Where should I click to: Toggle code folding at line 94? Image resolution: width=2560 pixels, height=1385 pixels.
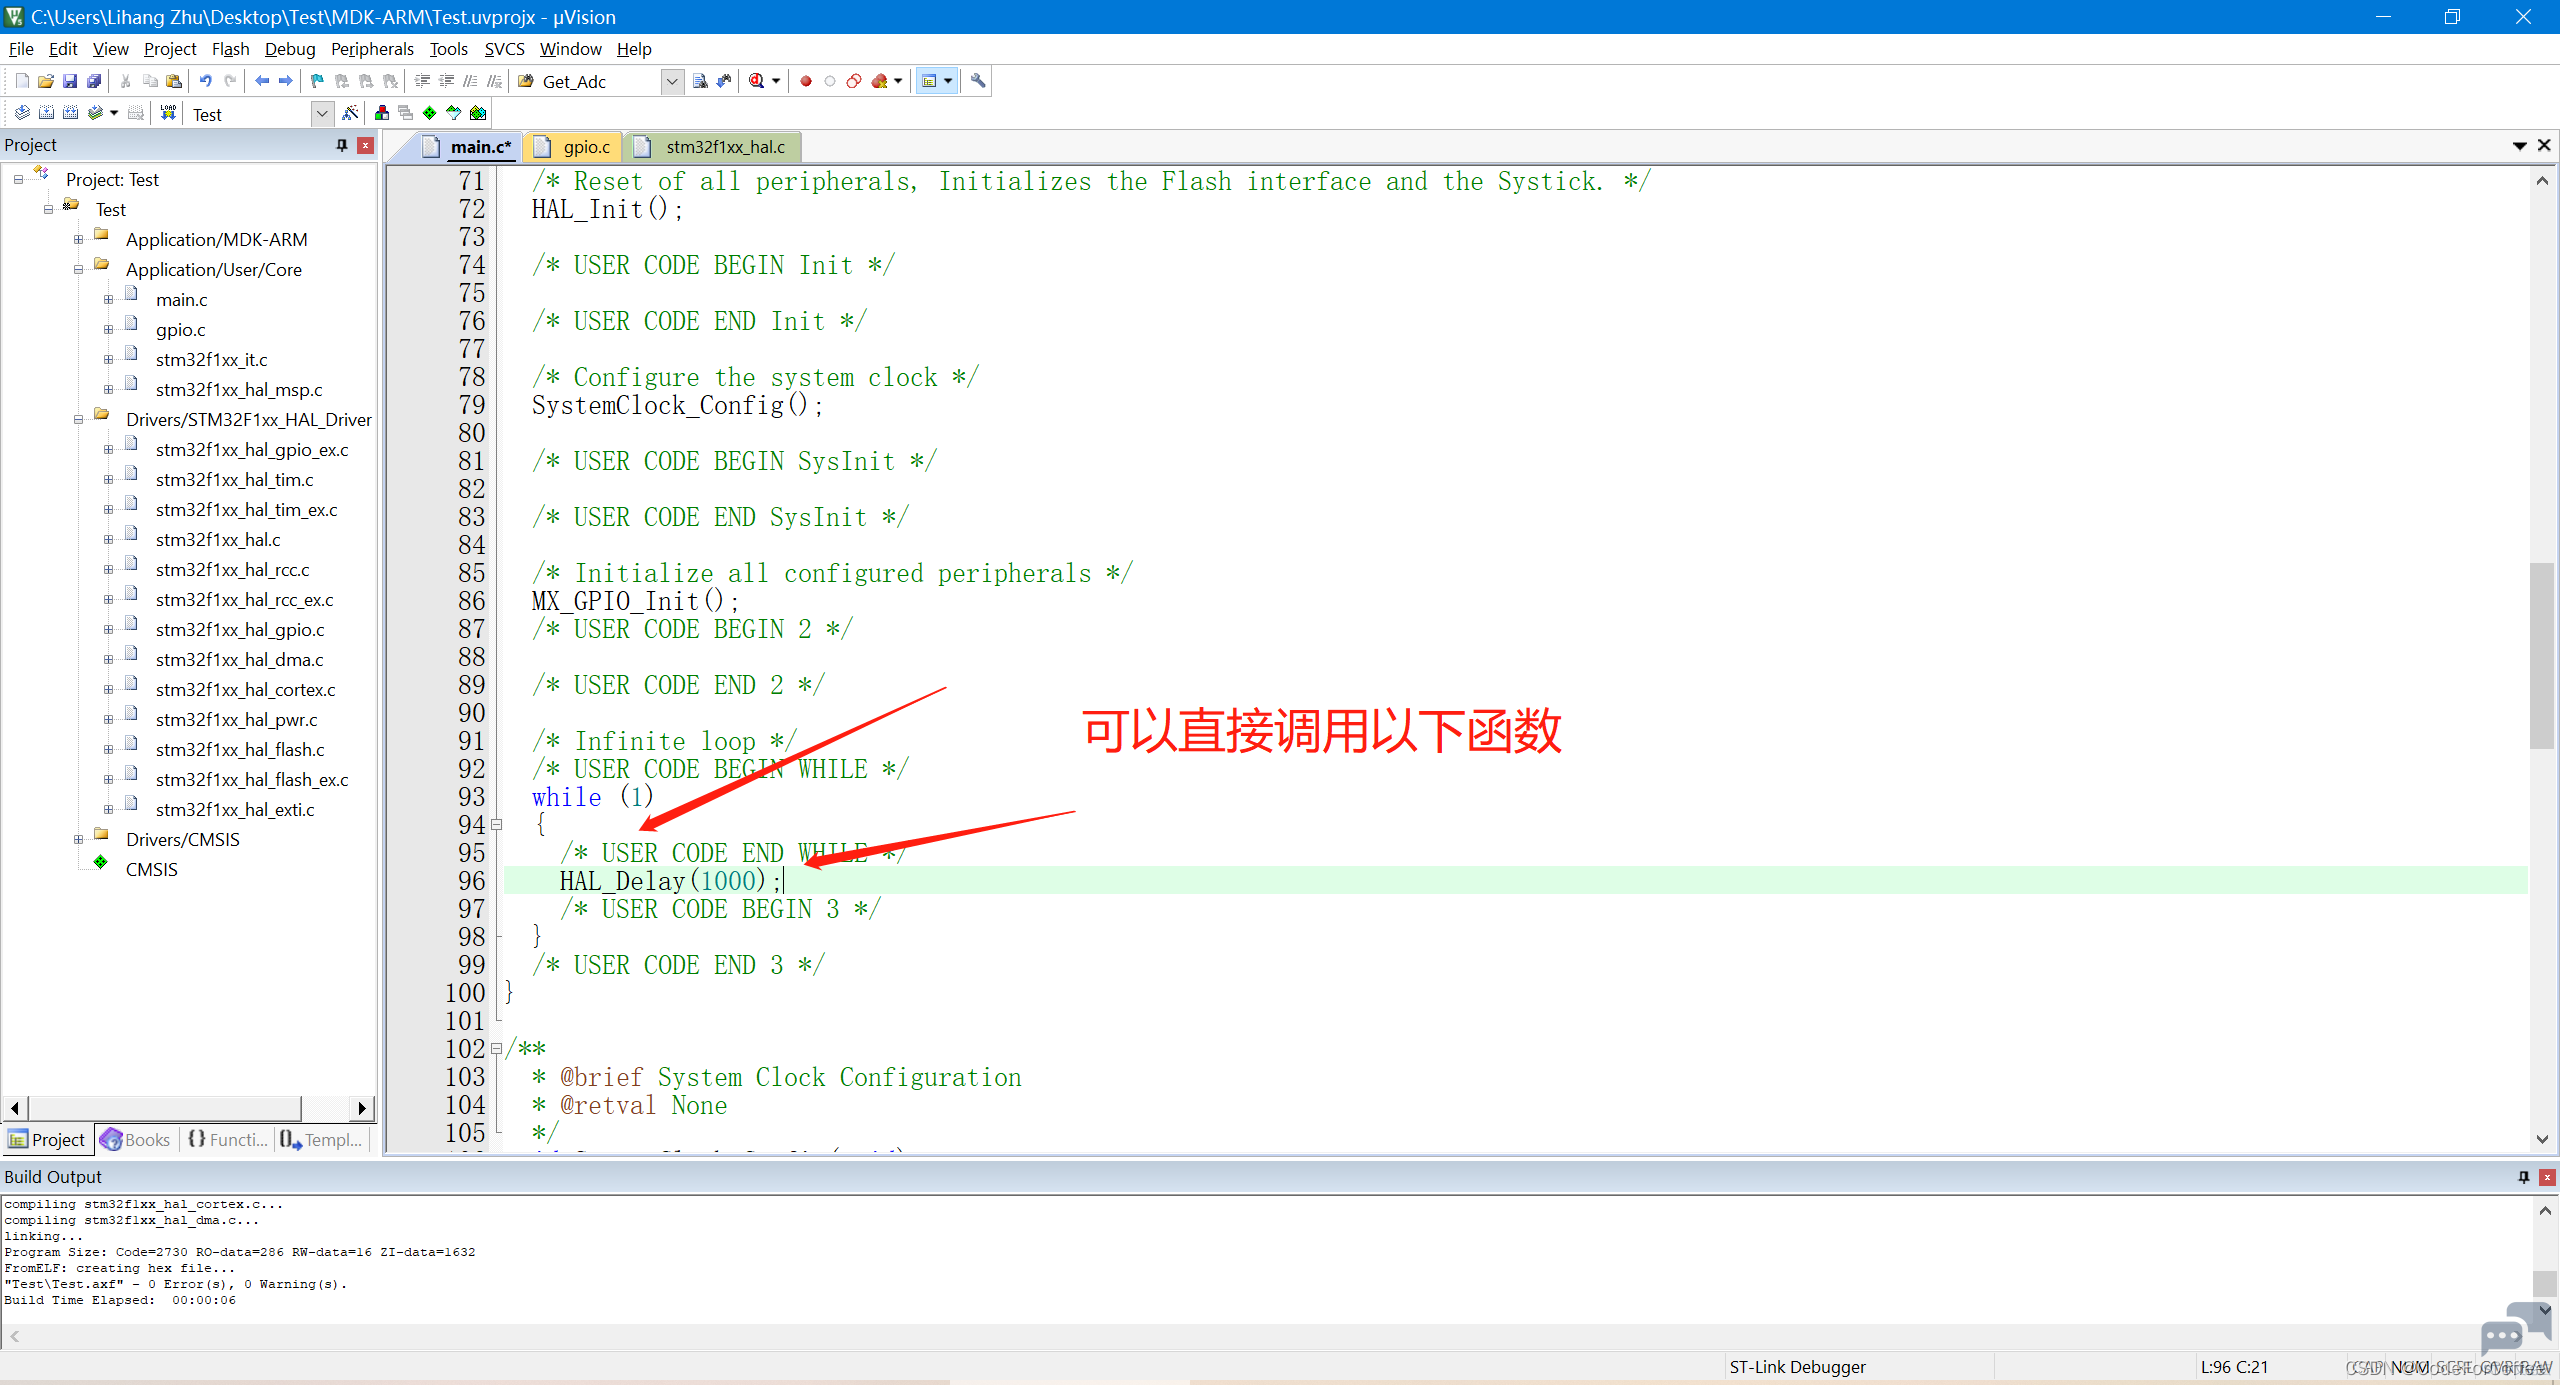(x=497, y=825)
